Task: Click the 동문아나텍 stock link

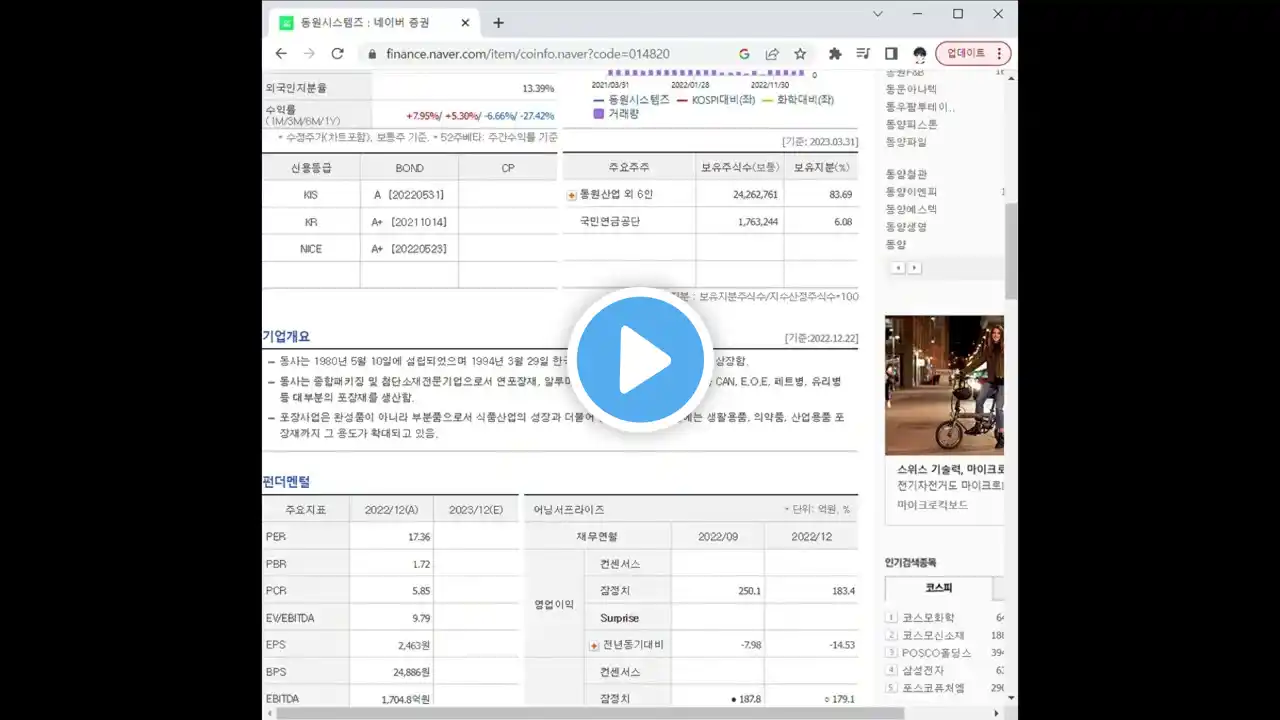Action: point(911,89)
